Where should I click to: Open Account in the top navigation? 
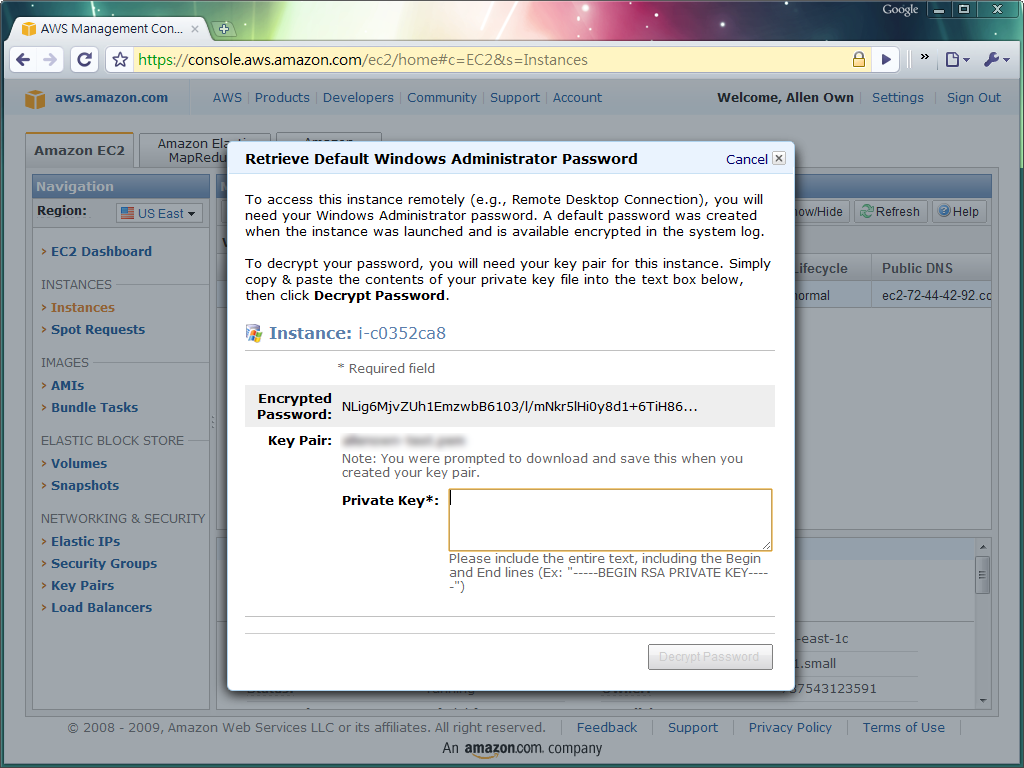(577, 97)
